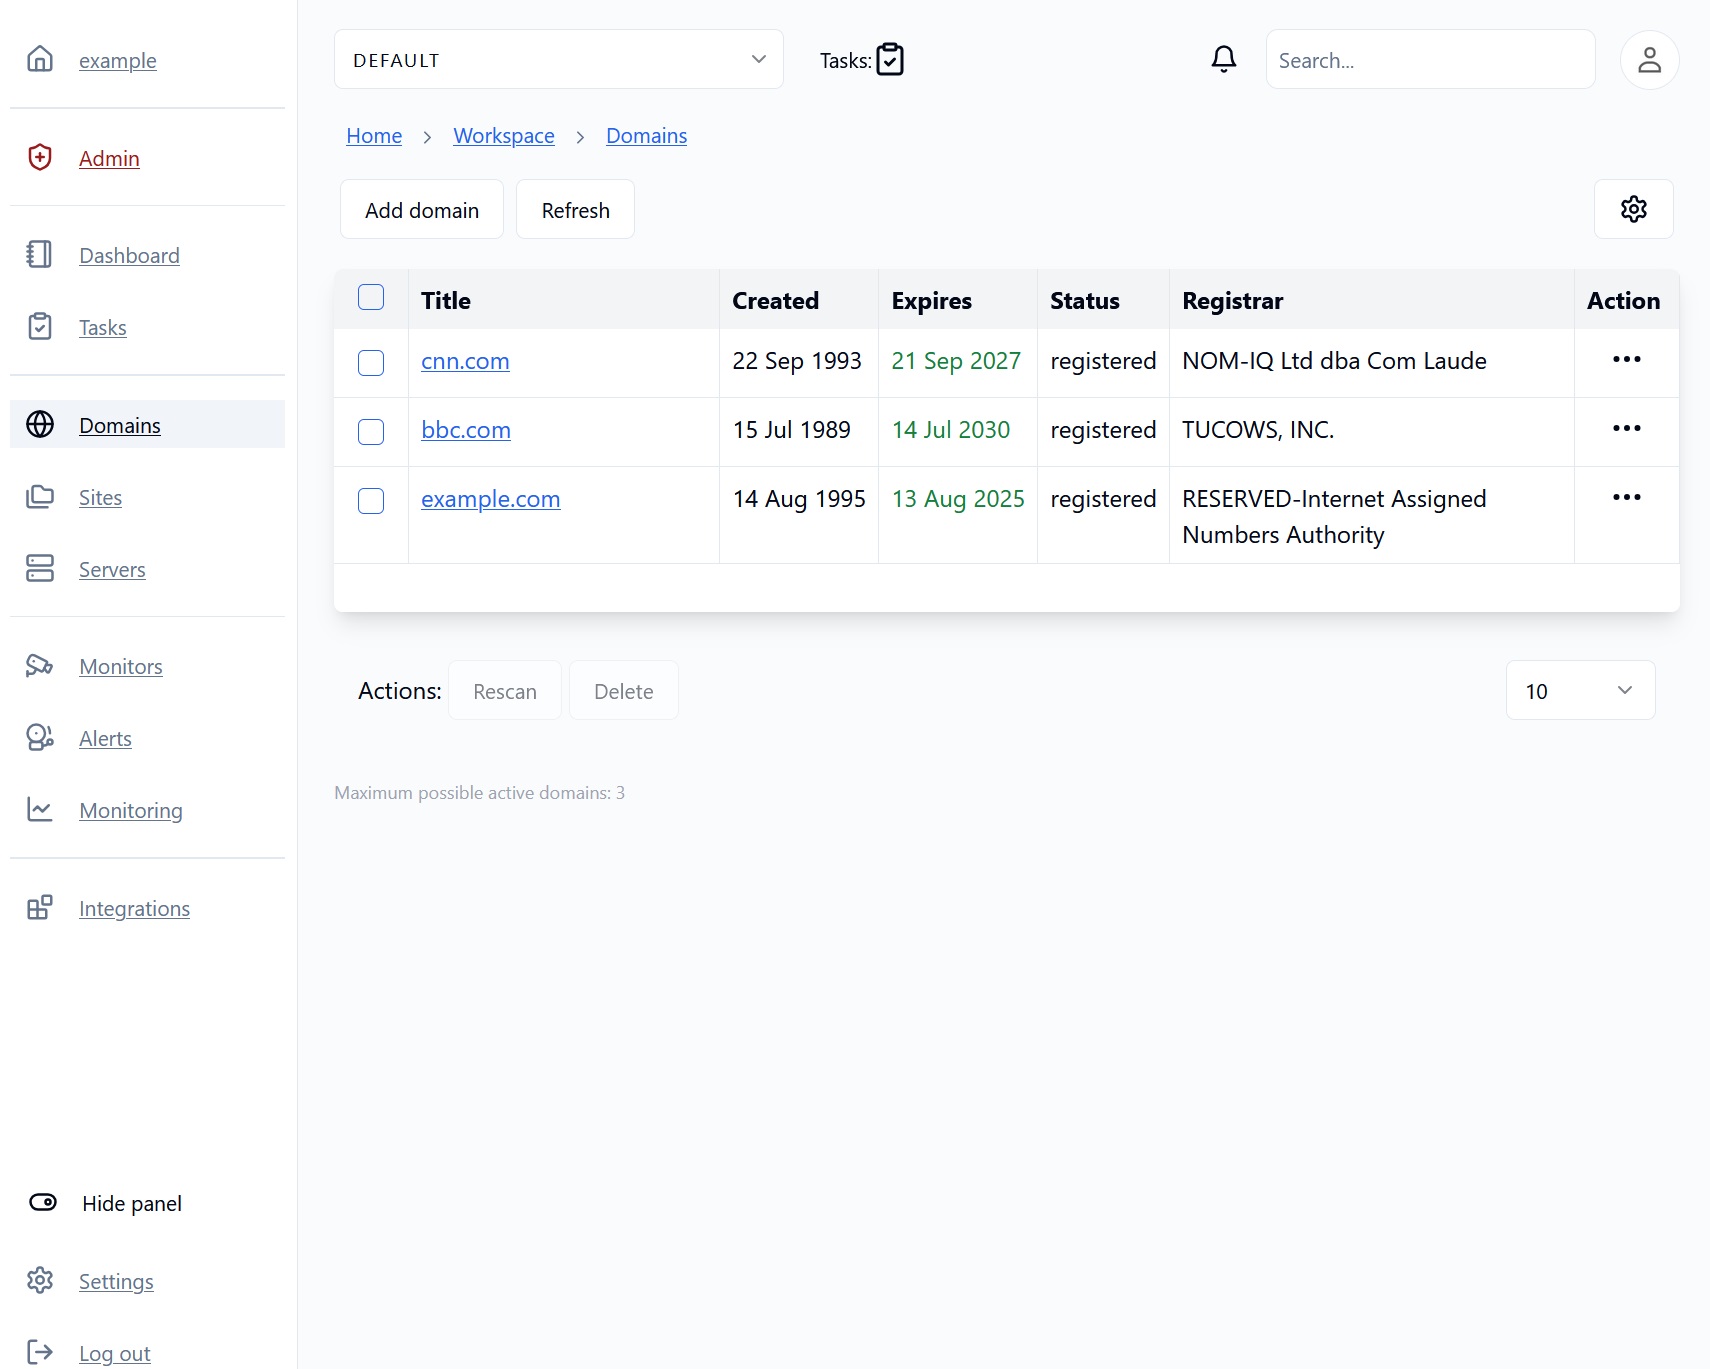Click the Alerts bell icon in sidebar
The height and width of the screenshot is (1369, 1710).
pos(40,737)
